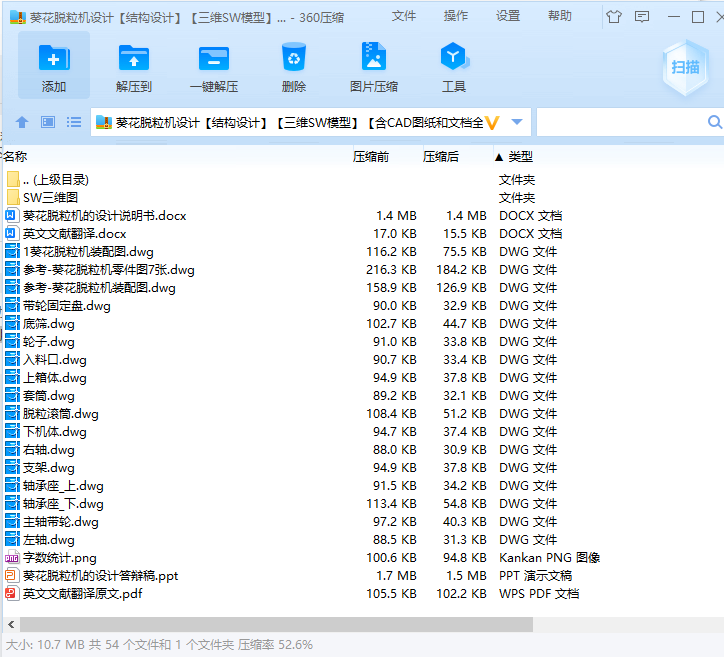Sort by the 名称 column header
The height and width of the screenshot is (657, 724).
tap(15, 157)
